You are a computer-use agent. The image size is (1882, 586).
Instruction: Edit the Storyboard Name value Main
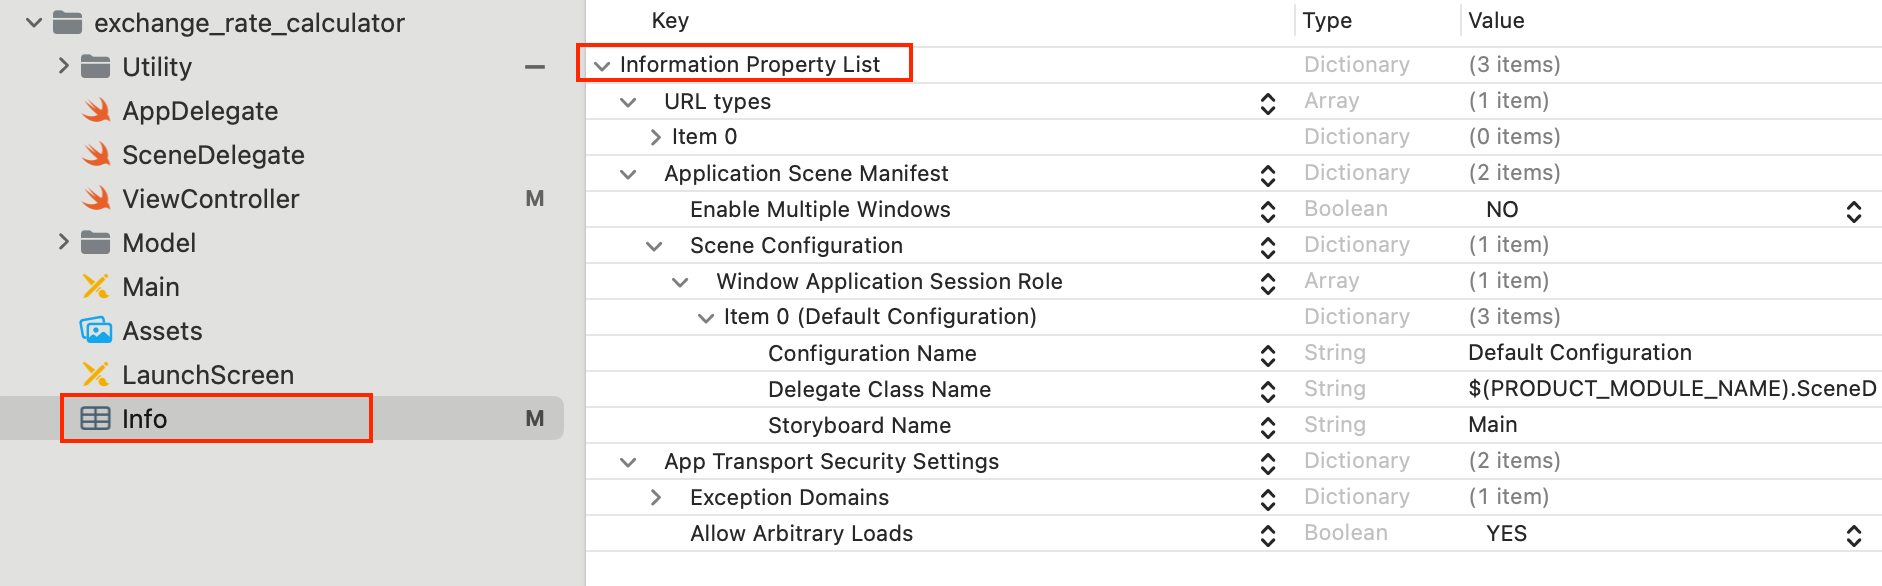point(1492,425)
